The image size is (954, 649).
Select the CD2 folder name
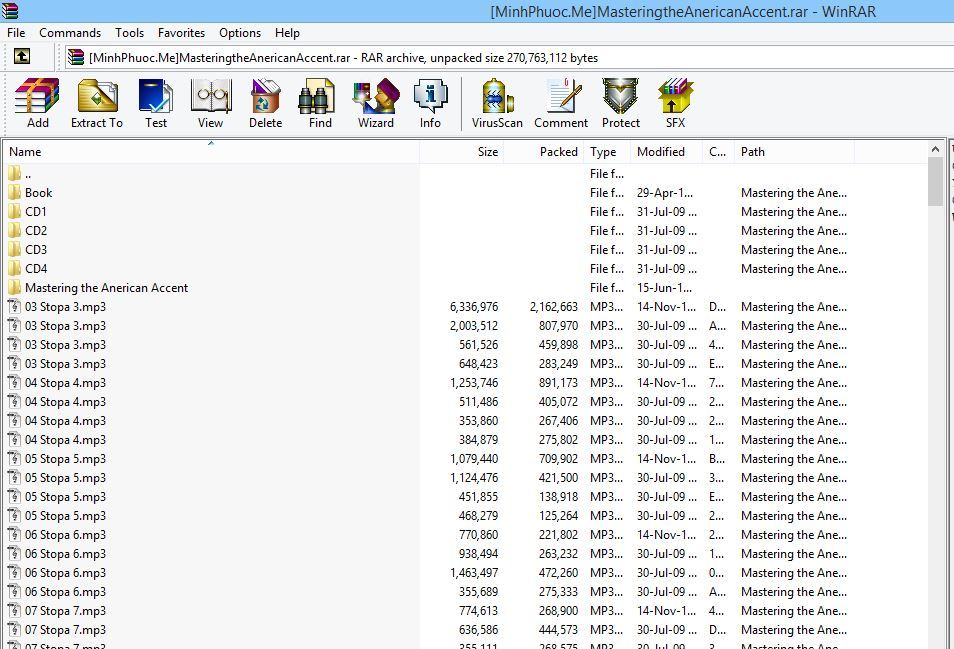pyautogui.click(x=36, y=231)
